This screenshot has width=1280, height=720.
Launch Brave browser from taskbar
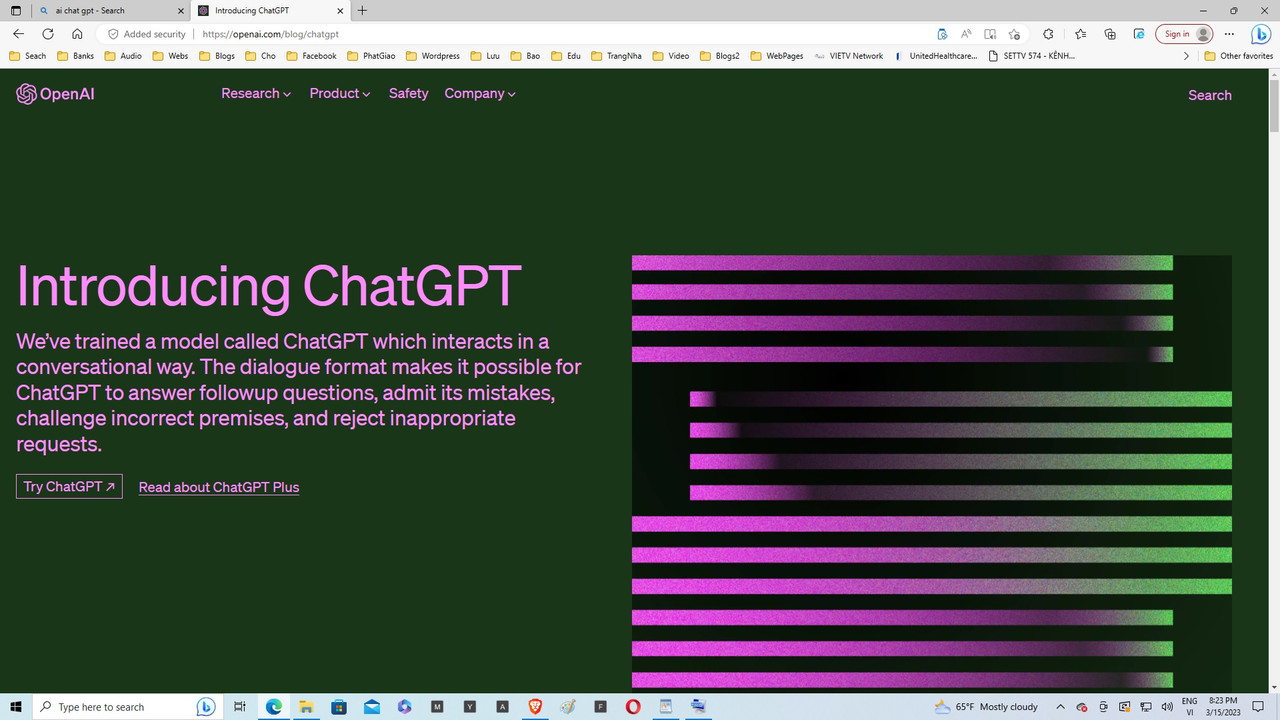(x=535, y=707)
